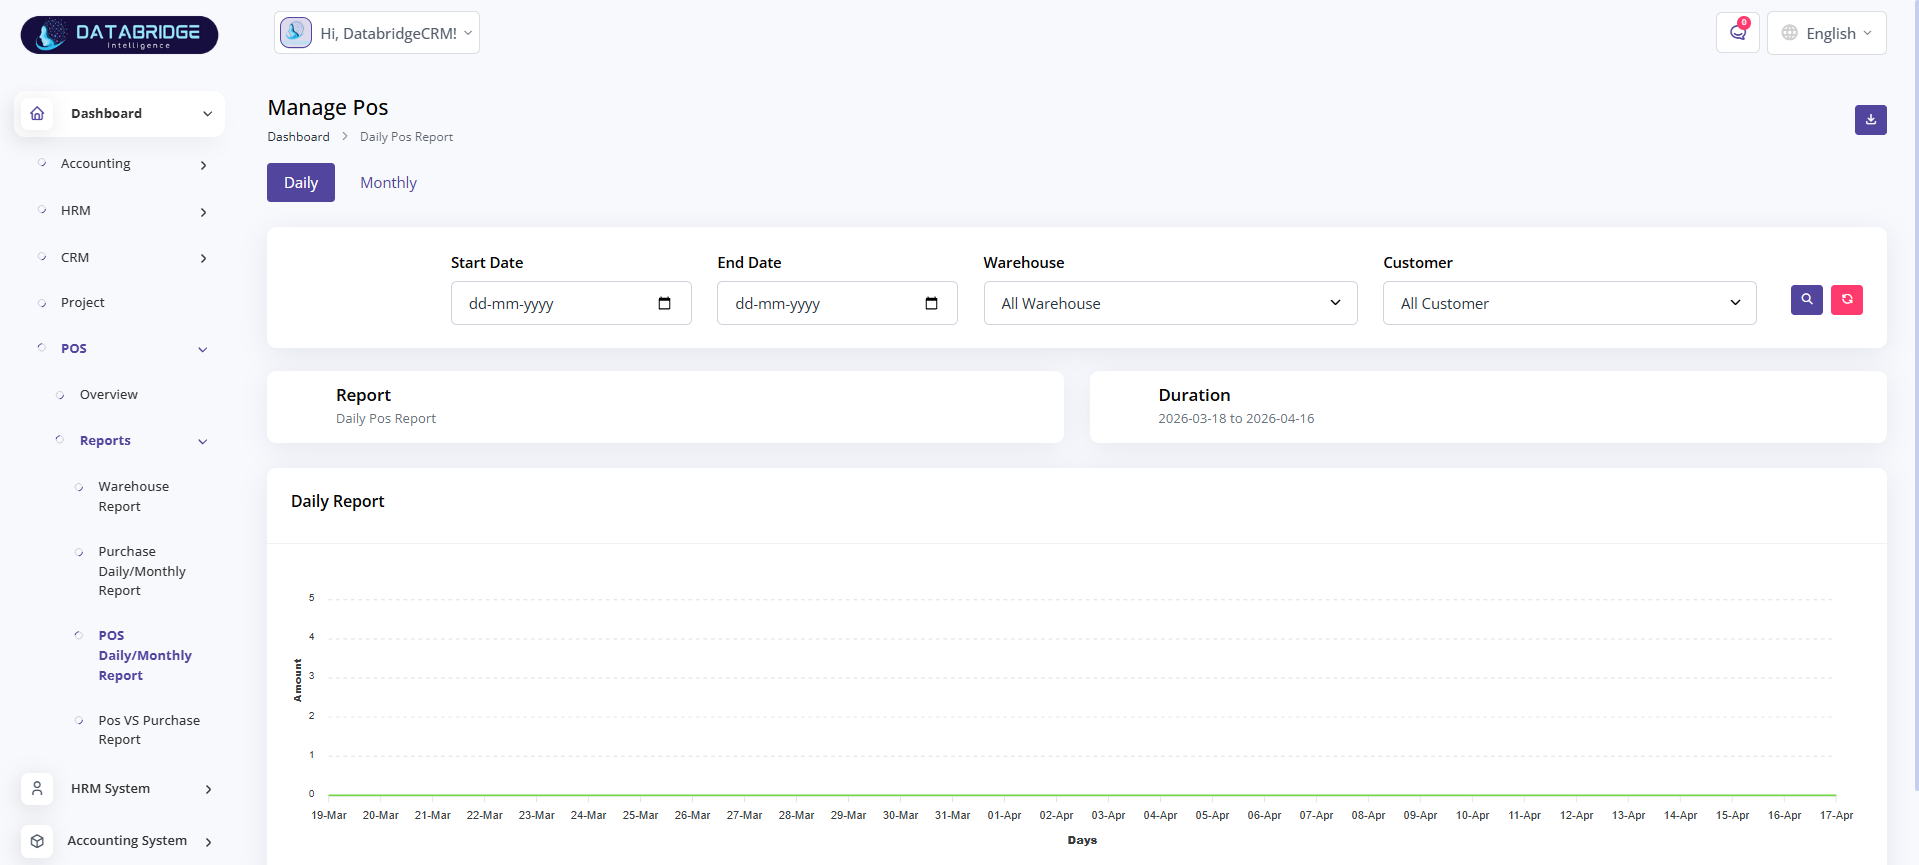
Task: Open the DatabridgeCRM user dropdown
Action: click(377, 33)
